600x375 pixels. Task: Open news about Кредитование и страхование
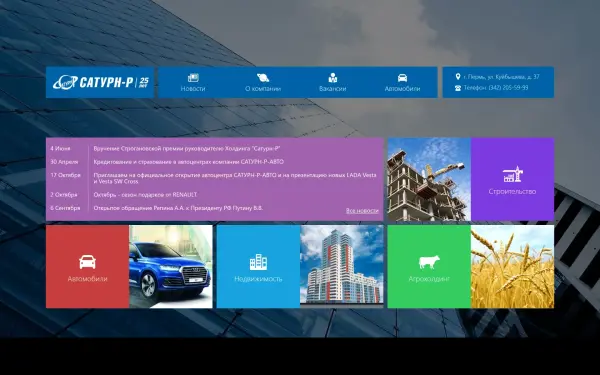tap(189, 162)
